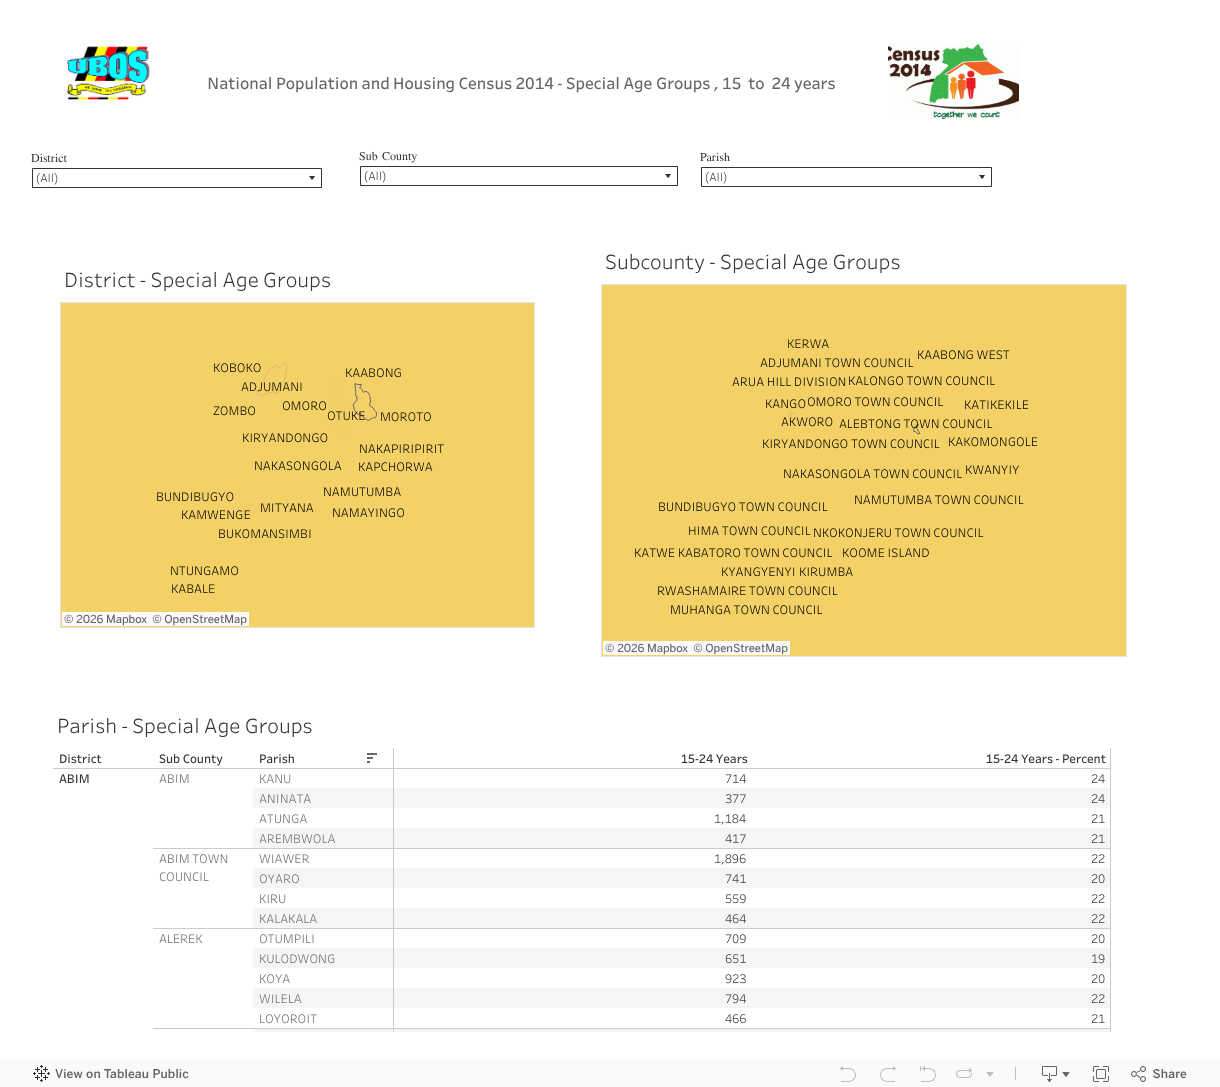This screenshot has height=1087, width=1220.
Task: Click the Share button
Action: (x=1159, y=1074)
